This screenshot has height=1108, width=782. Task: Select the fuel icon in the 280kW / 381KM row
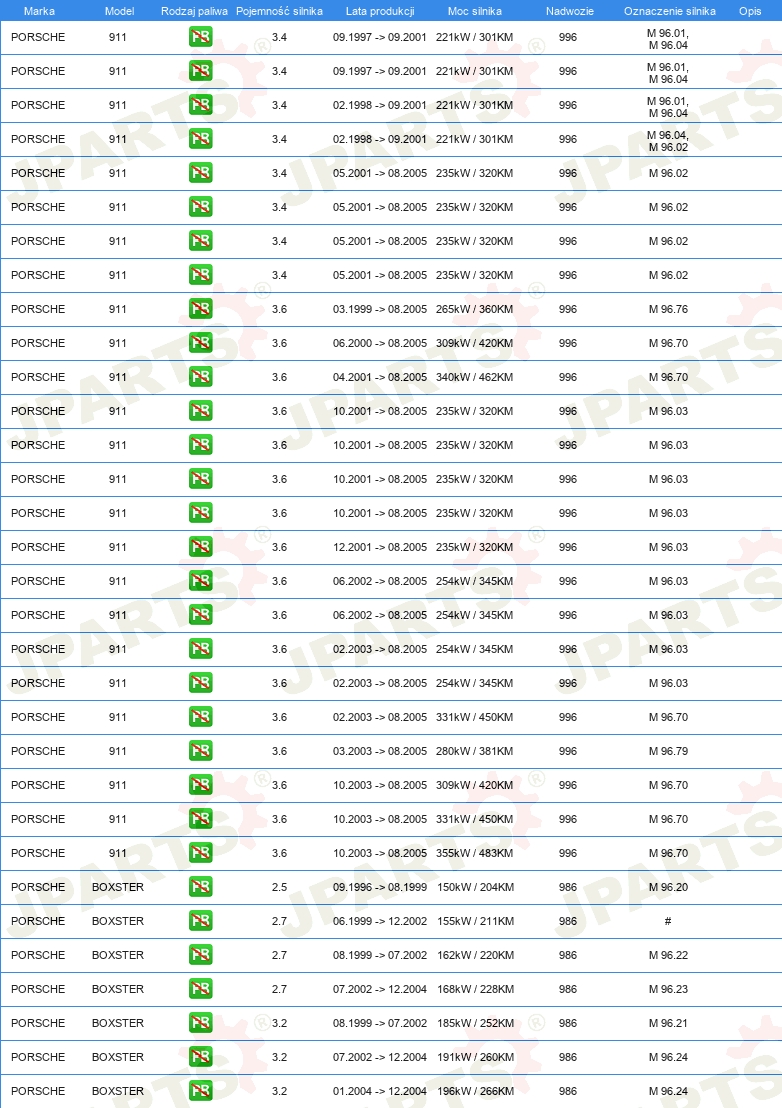tap(201, 751)
